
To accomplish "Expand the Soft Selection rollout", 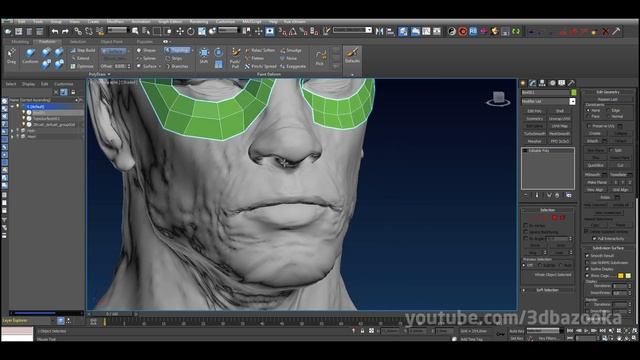I will coord(547,290).
